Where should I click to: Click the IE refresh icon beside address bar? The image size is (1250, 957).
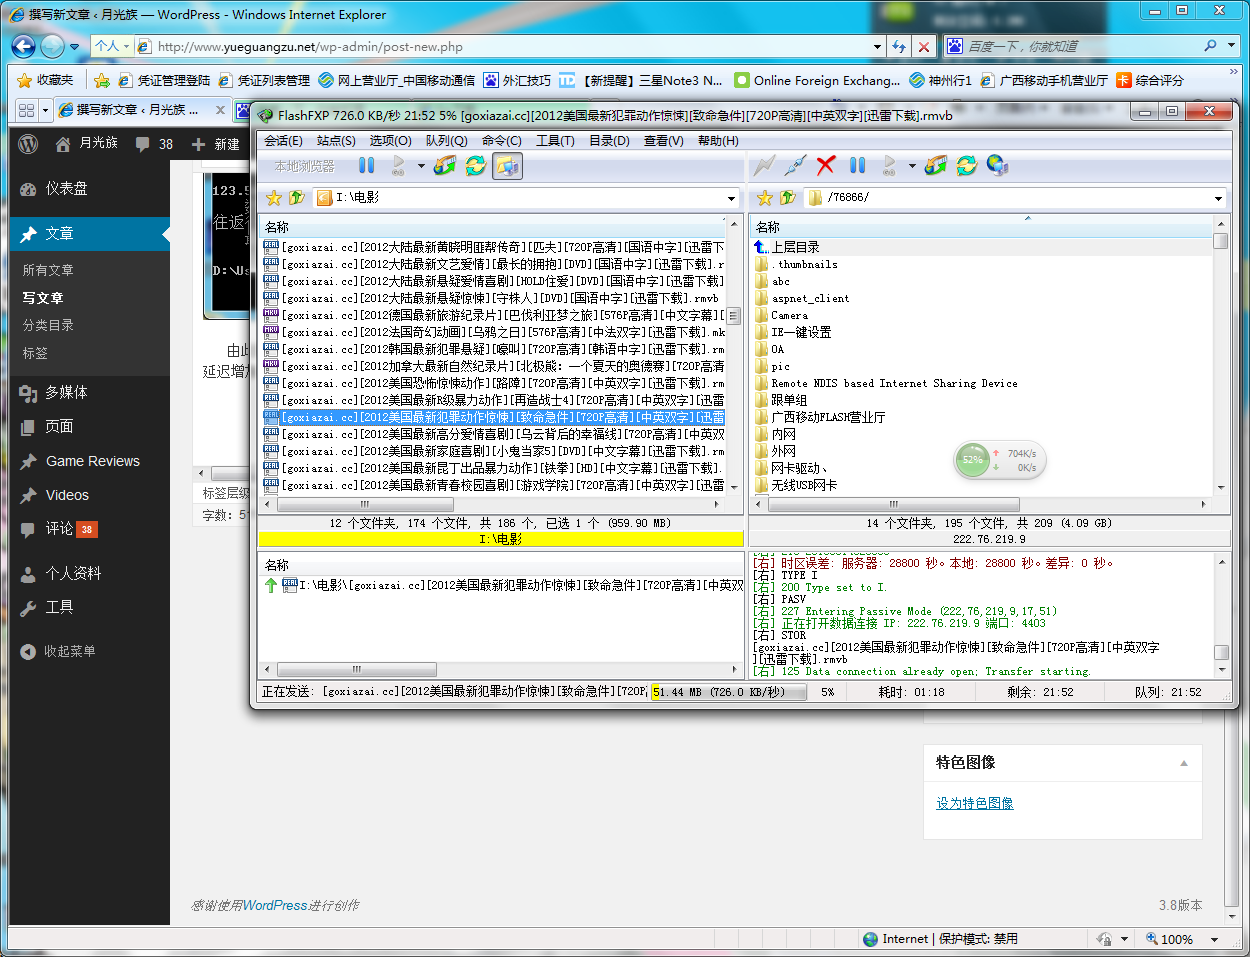(x=899, y=46)
